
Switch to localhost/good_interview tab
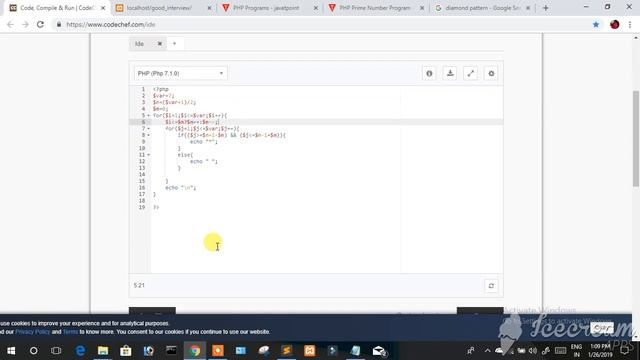click(x=159, y=8)
